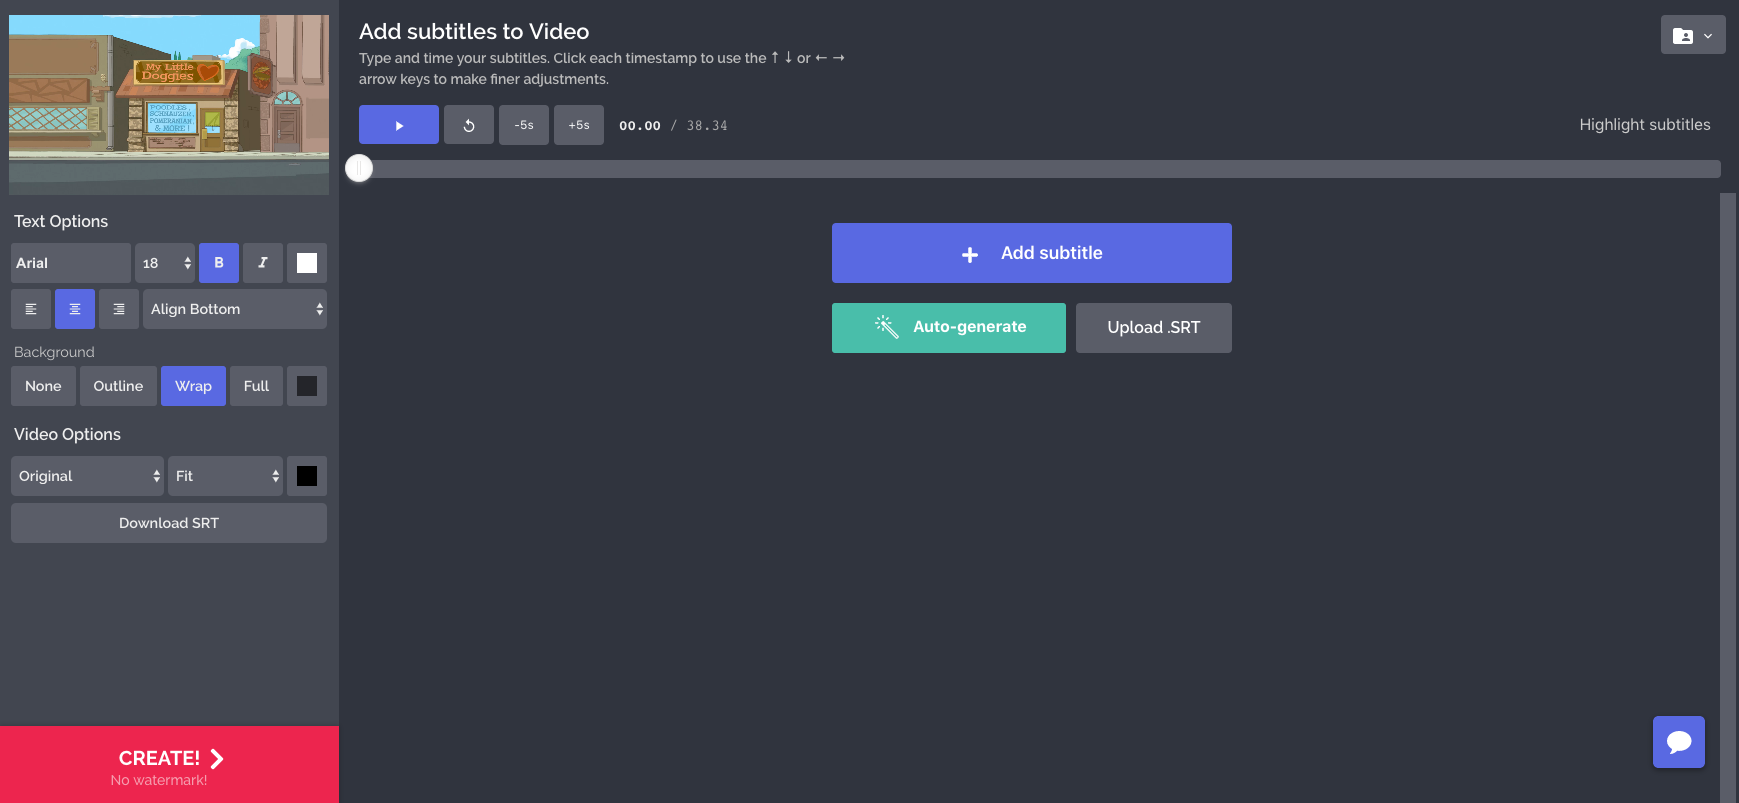This screenshot has height=803, width=1739.
Task: Select None background style
Action: tap(43, 386)
